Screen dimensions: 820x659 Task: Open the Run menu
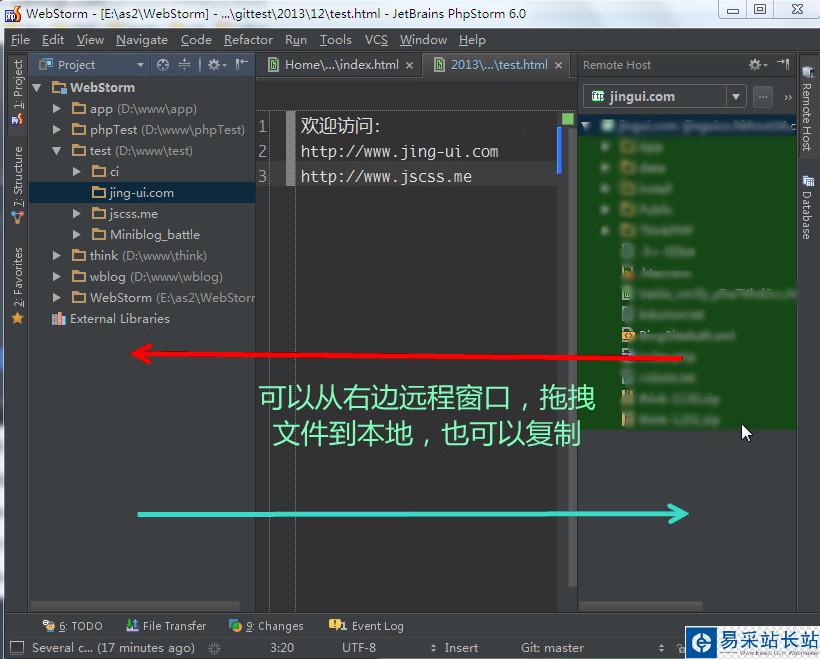295,40
